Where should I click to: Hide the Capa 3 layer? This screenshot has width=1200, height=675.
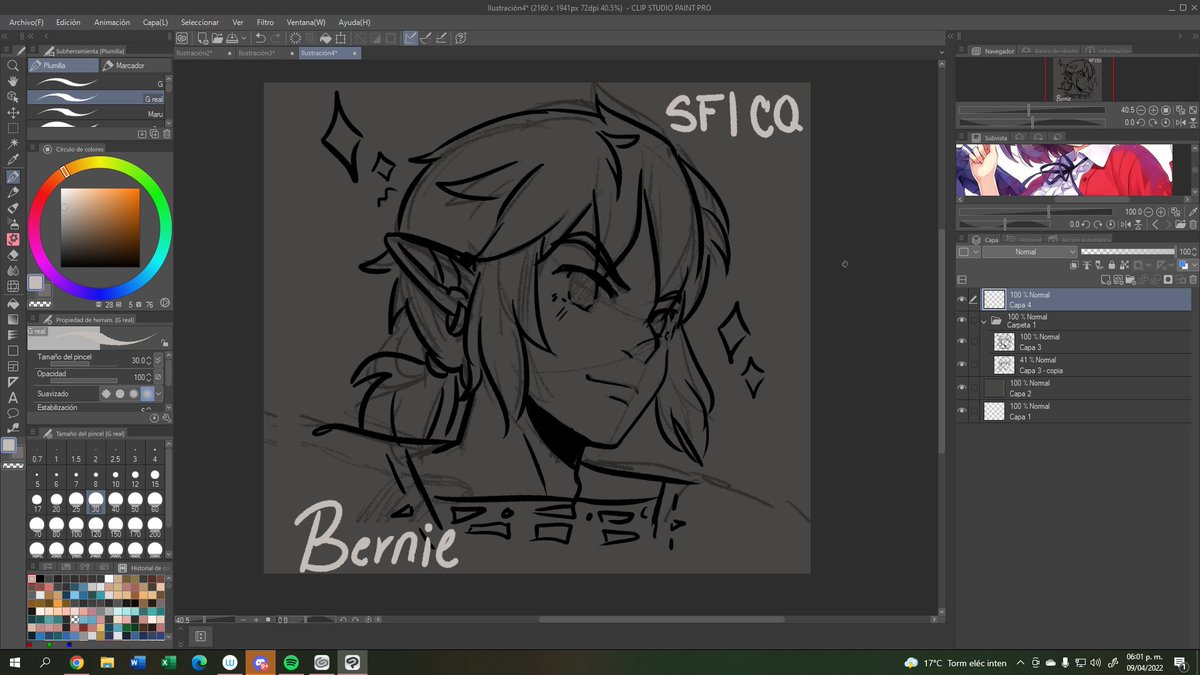[962, 341]
